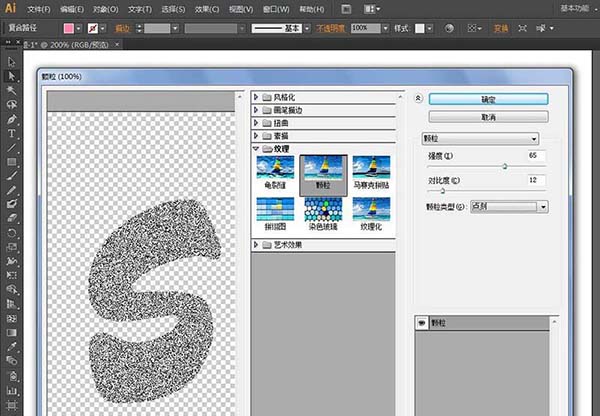Click the 不透明度 opacity link
Image resolution: width=600 pixels, height=416 pixels.
point(330,28)
